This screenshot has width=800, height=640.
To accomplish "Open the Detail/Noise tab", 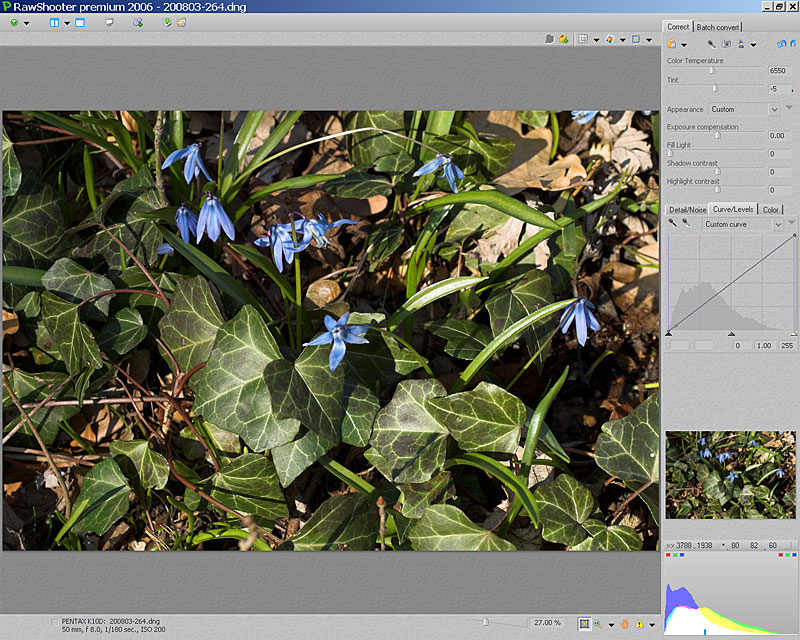I will pyautogui.click(x=687, y=209).
